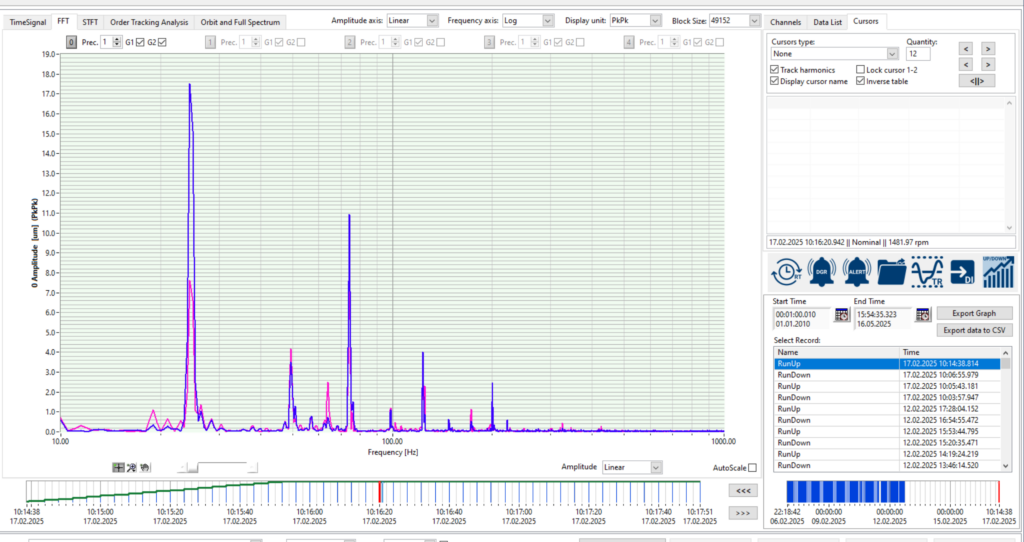Switch to the TimeSignal tab
Screen dimensions: 1024x542
pyautogui.click(x=28, y=22)
